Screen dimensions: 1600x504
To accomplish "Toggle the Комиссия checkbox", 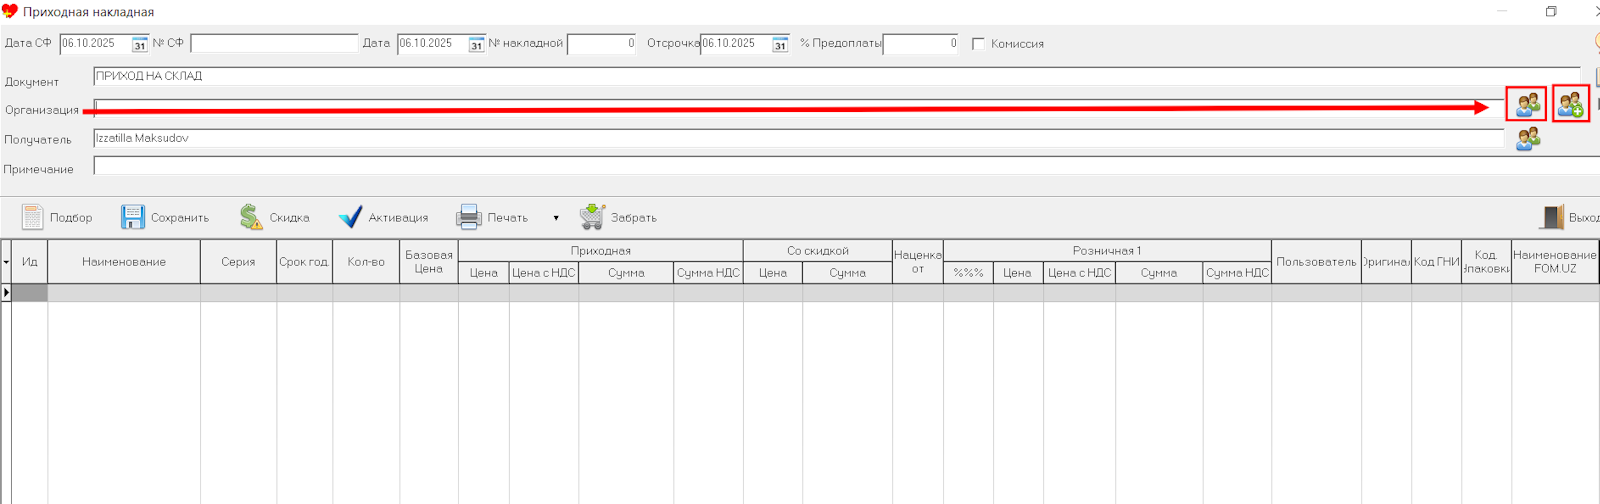I will [x=978, y=44].
